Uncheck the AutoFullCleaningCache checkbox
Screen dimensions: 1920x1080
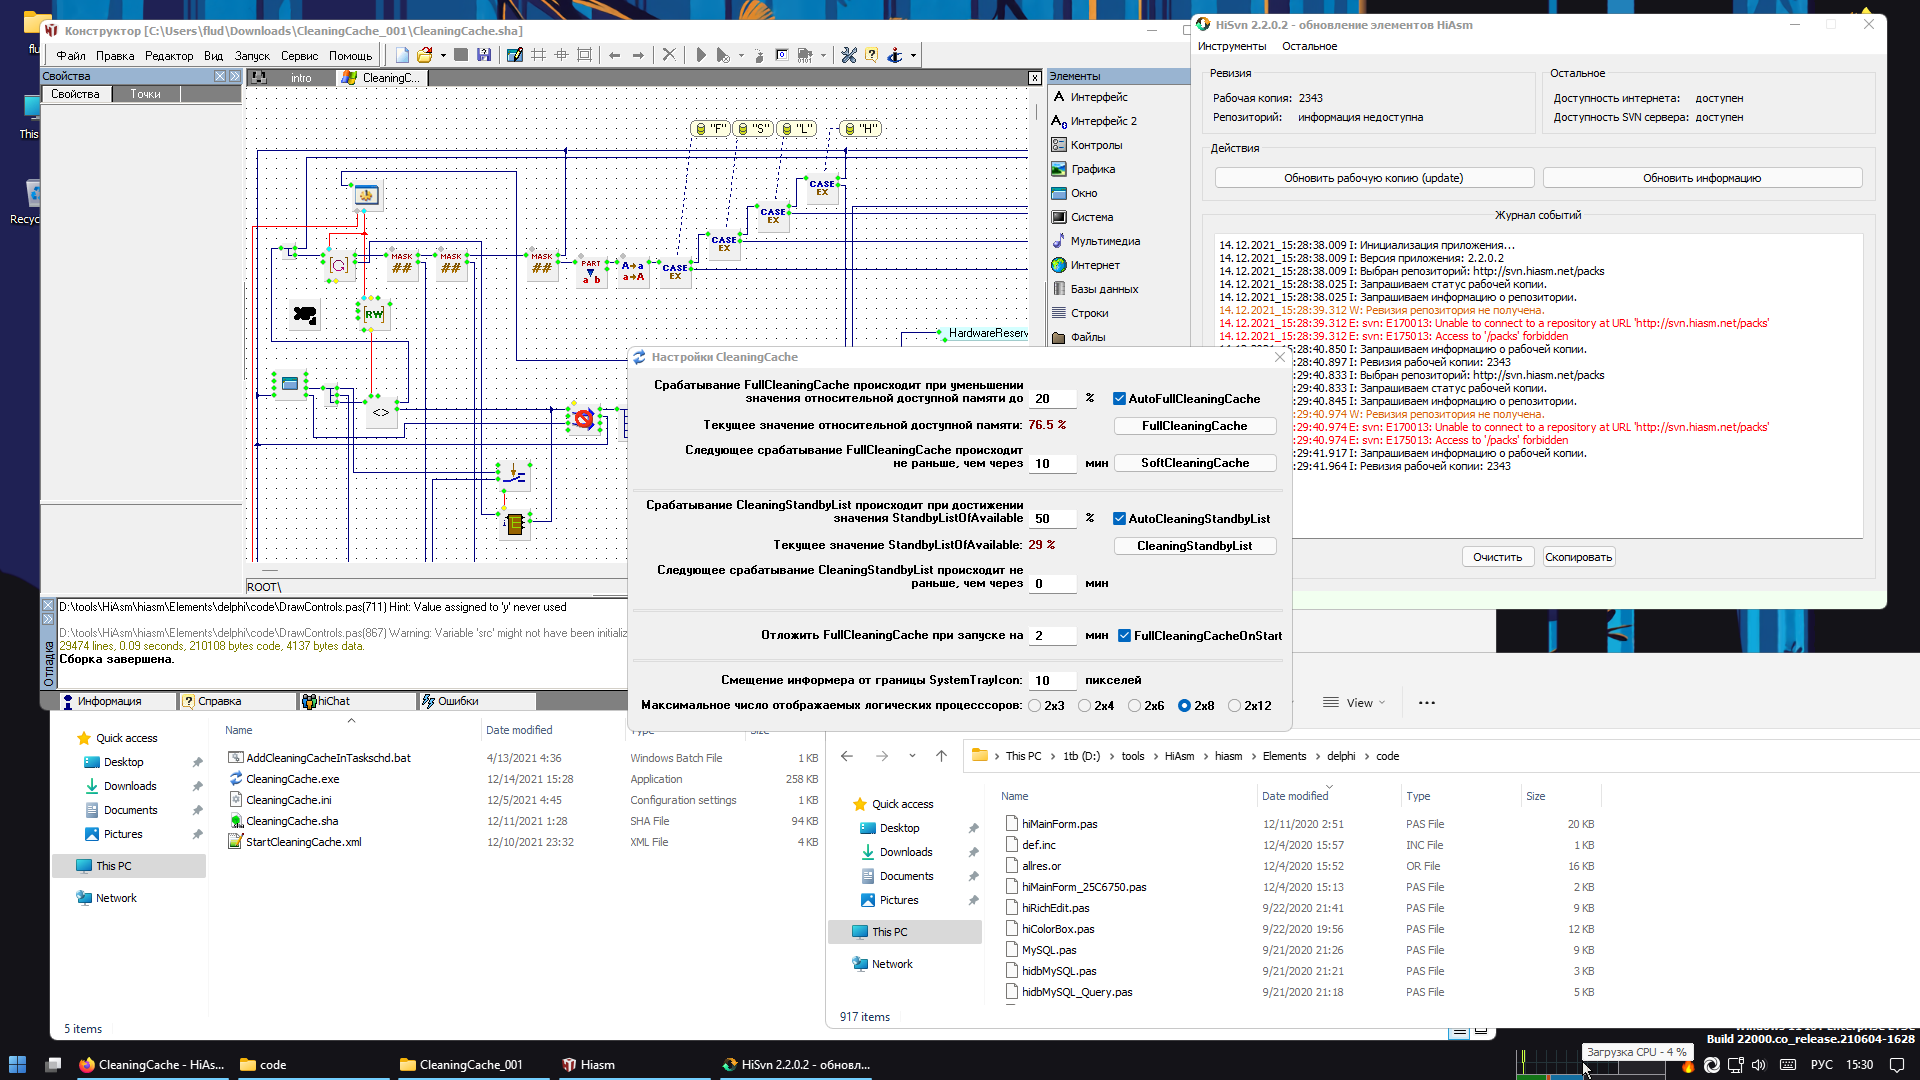[x=1119, y=399]
